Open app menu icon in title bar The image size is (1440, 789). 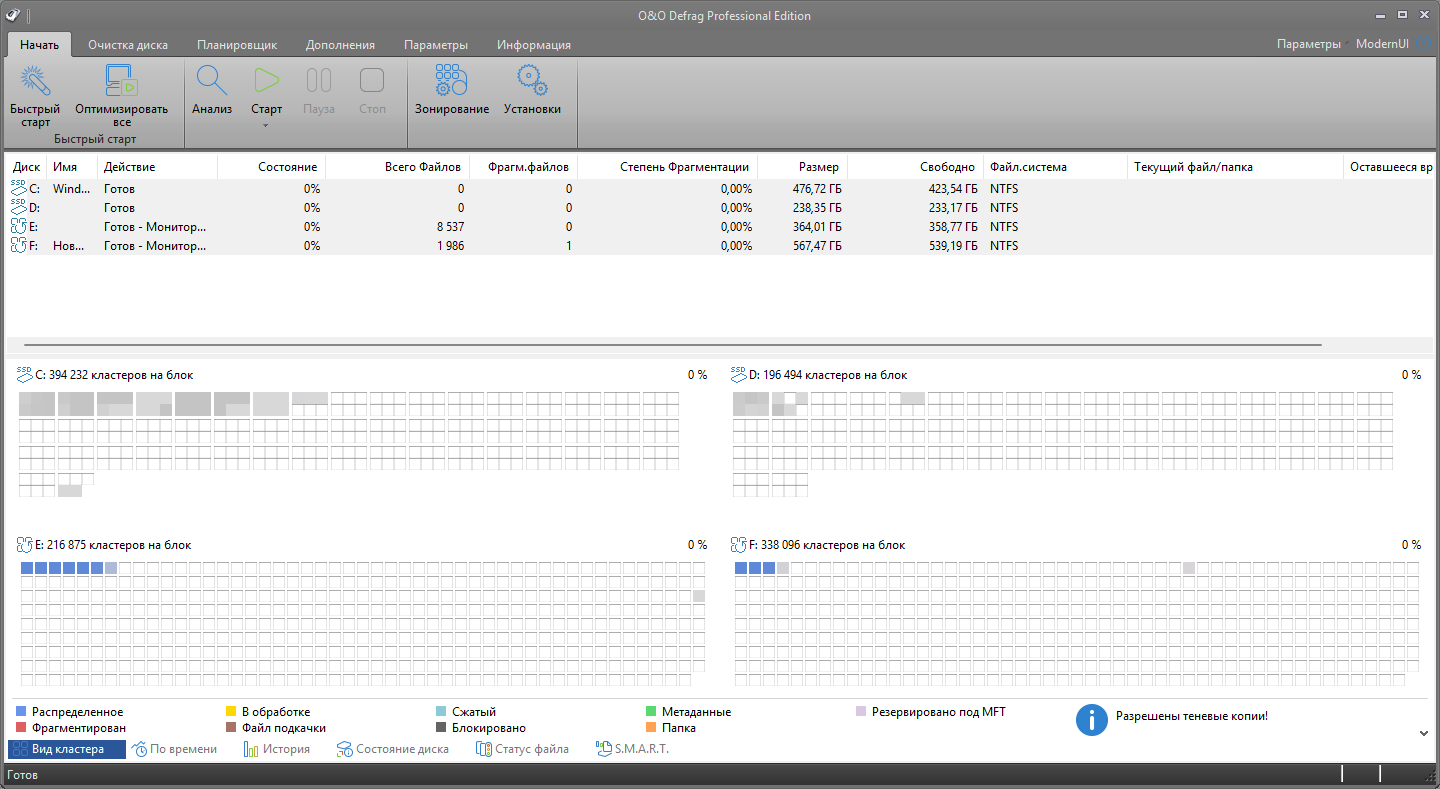[13, 15]
